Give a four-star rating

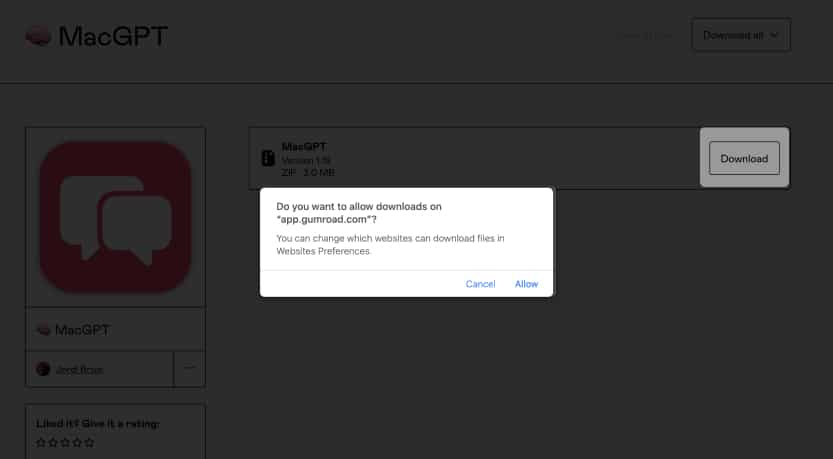coord(77,442)
